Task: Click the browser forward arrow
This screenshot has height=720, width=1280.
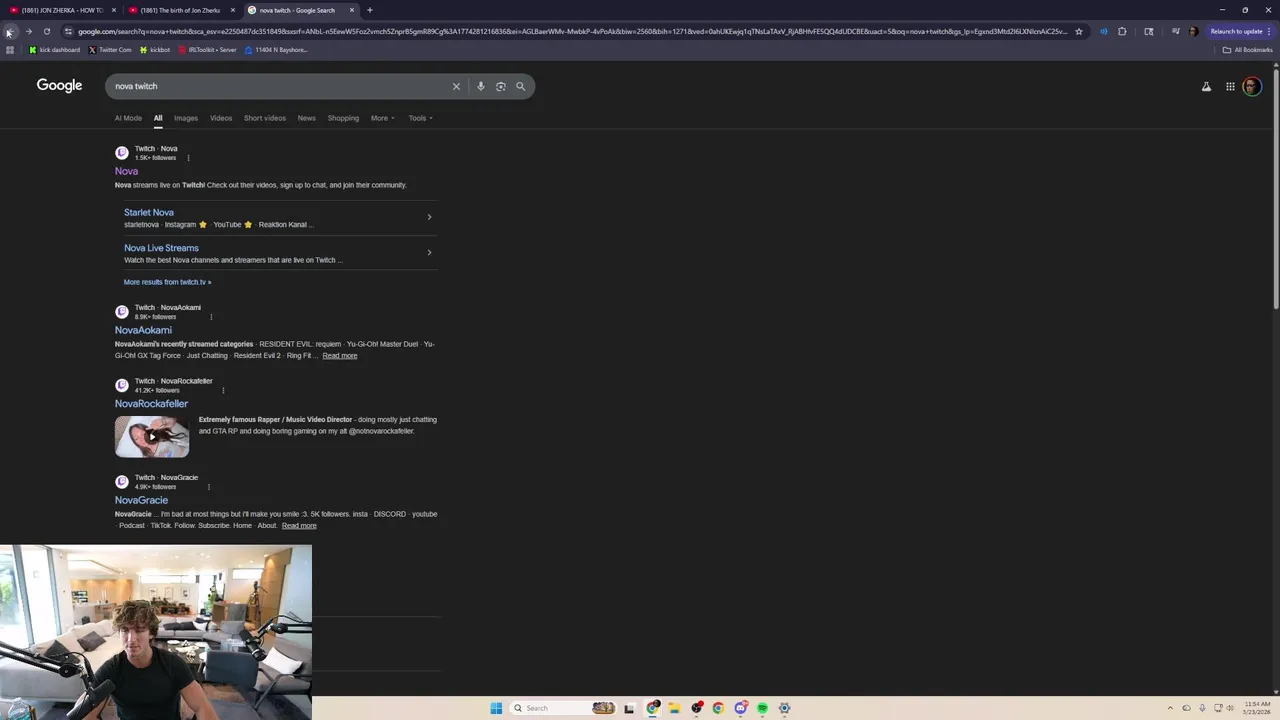Action: 28,32
